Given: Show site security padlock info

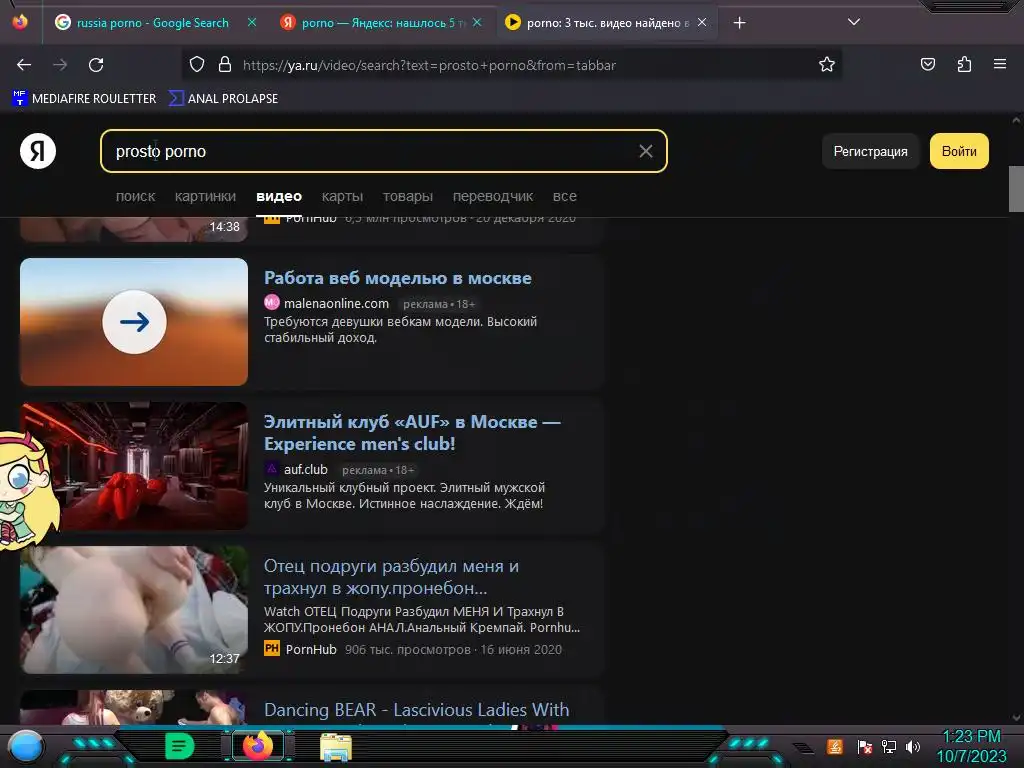Looking at the screenshot, I should pos(225,65).
